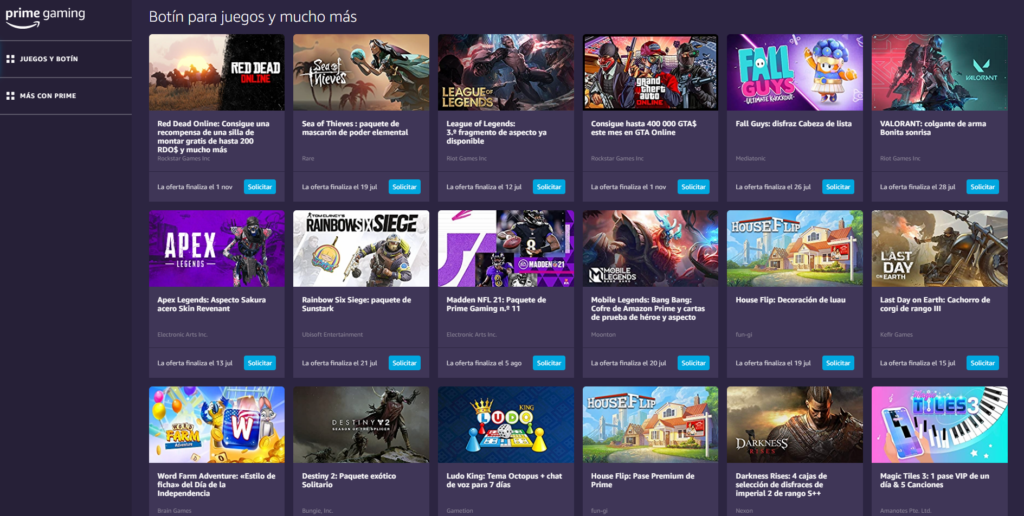Screen dimensions: 1024x516
Task: Select the Word Farm Adventure image
Action: (217, 425)
